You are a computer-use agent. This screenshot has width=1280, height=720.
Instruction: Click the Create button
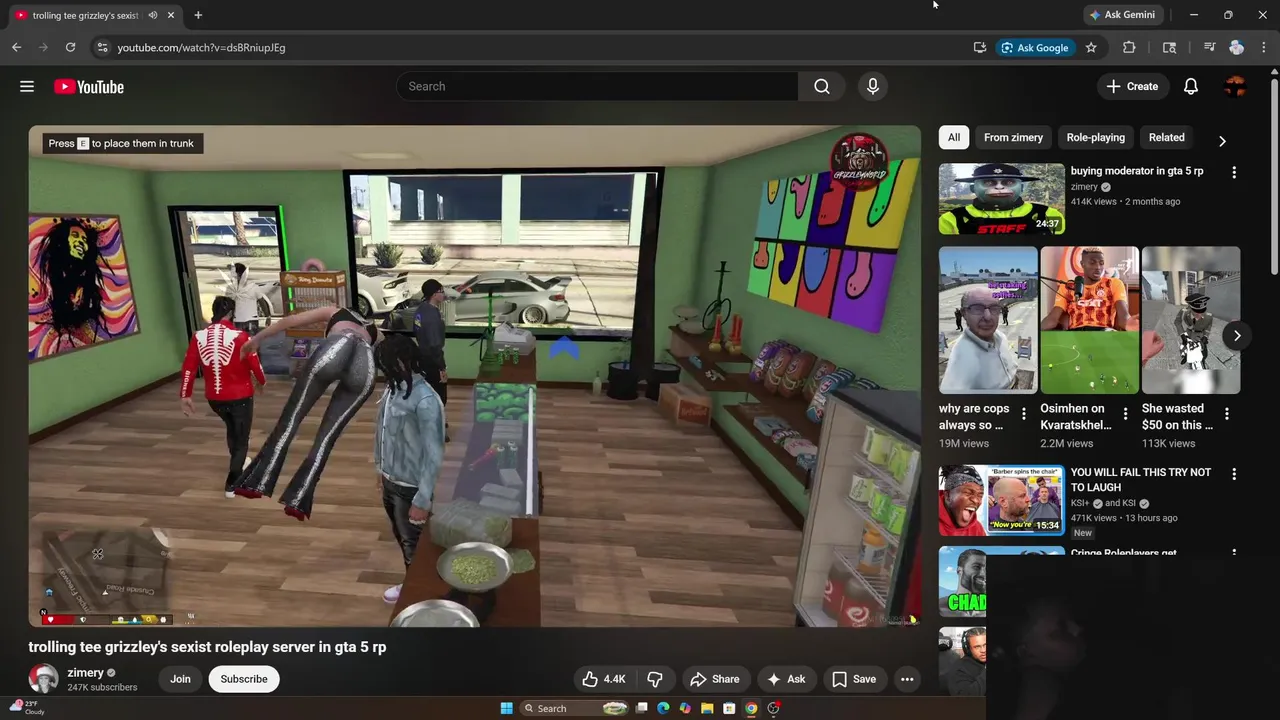(1132, 87)
